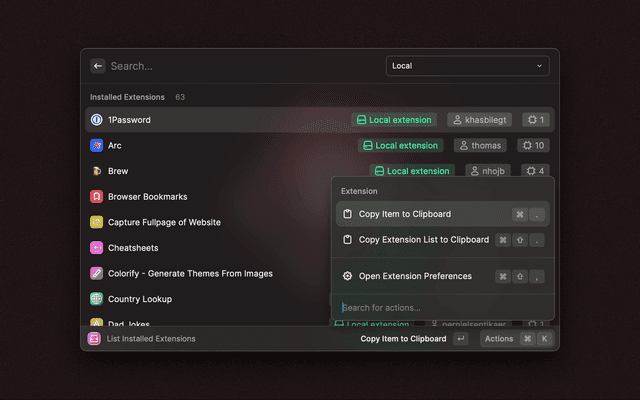Focus the Search for actions field
The image size is (640, 400).
pos(440,307)
